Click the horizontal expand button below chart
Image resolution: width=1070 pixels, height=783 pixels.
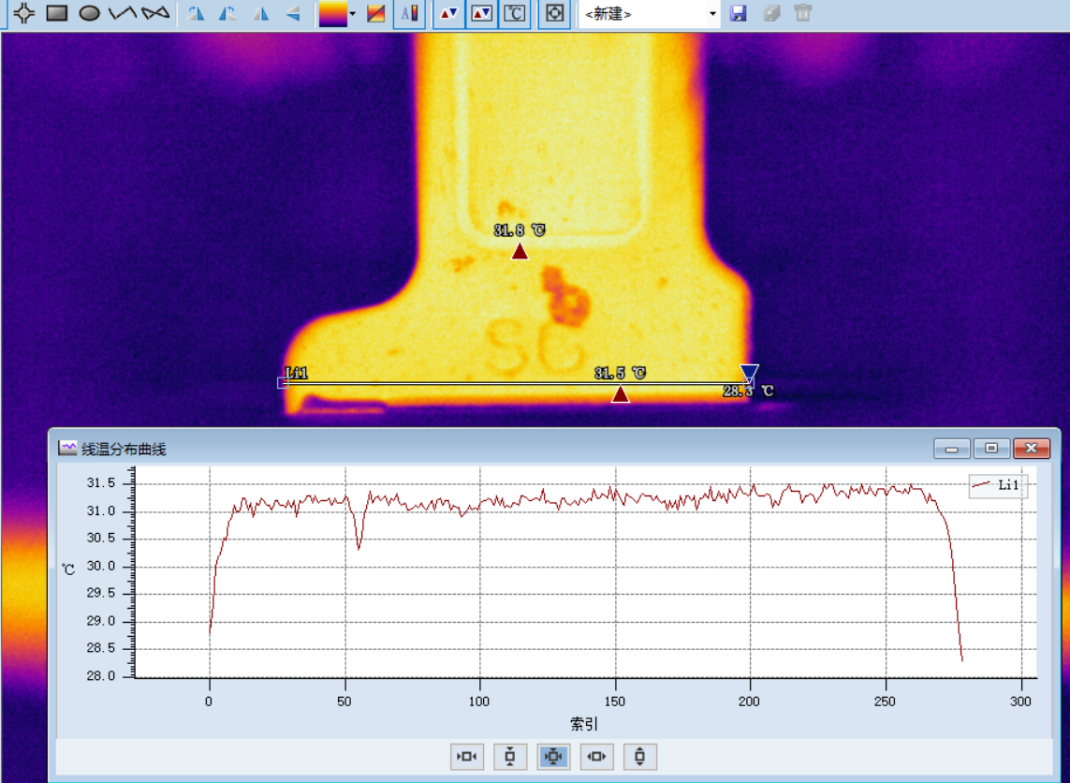596,756
